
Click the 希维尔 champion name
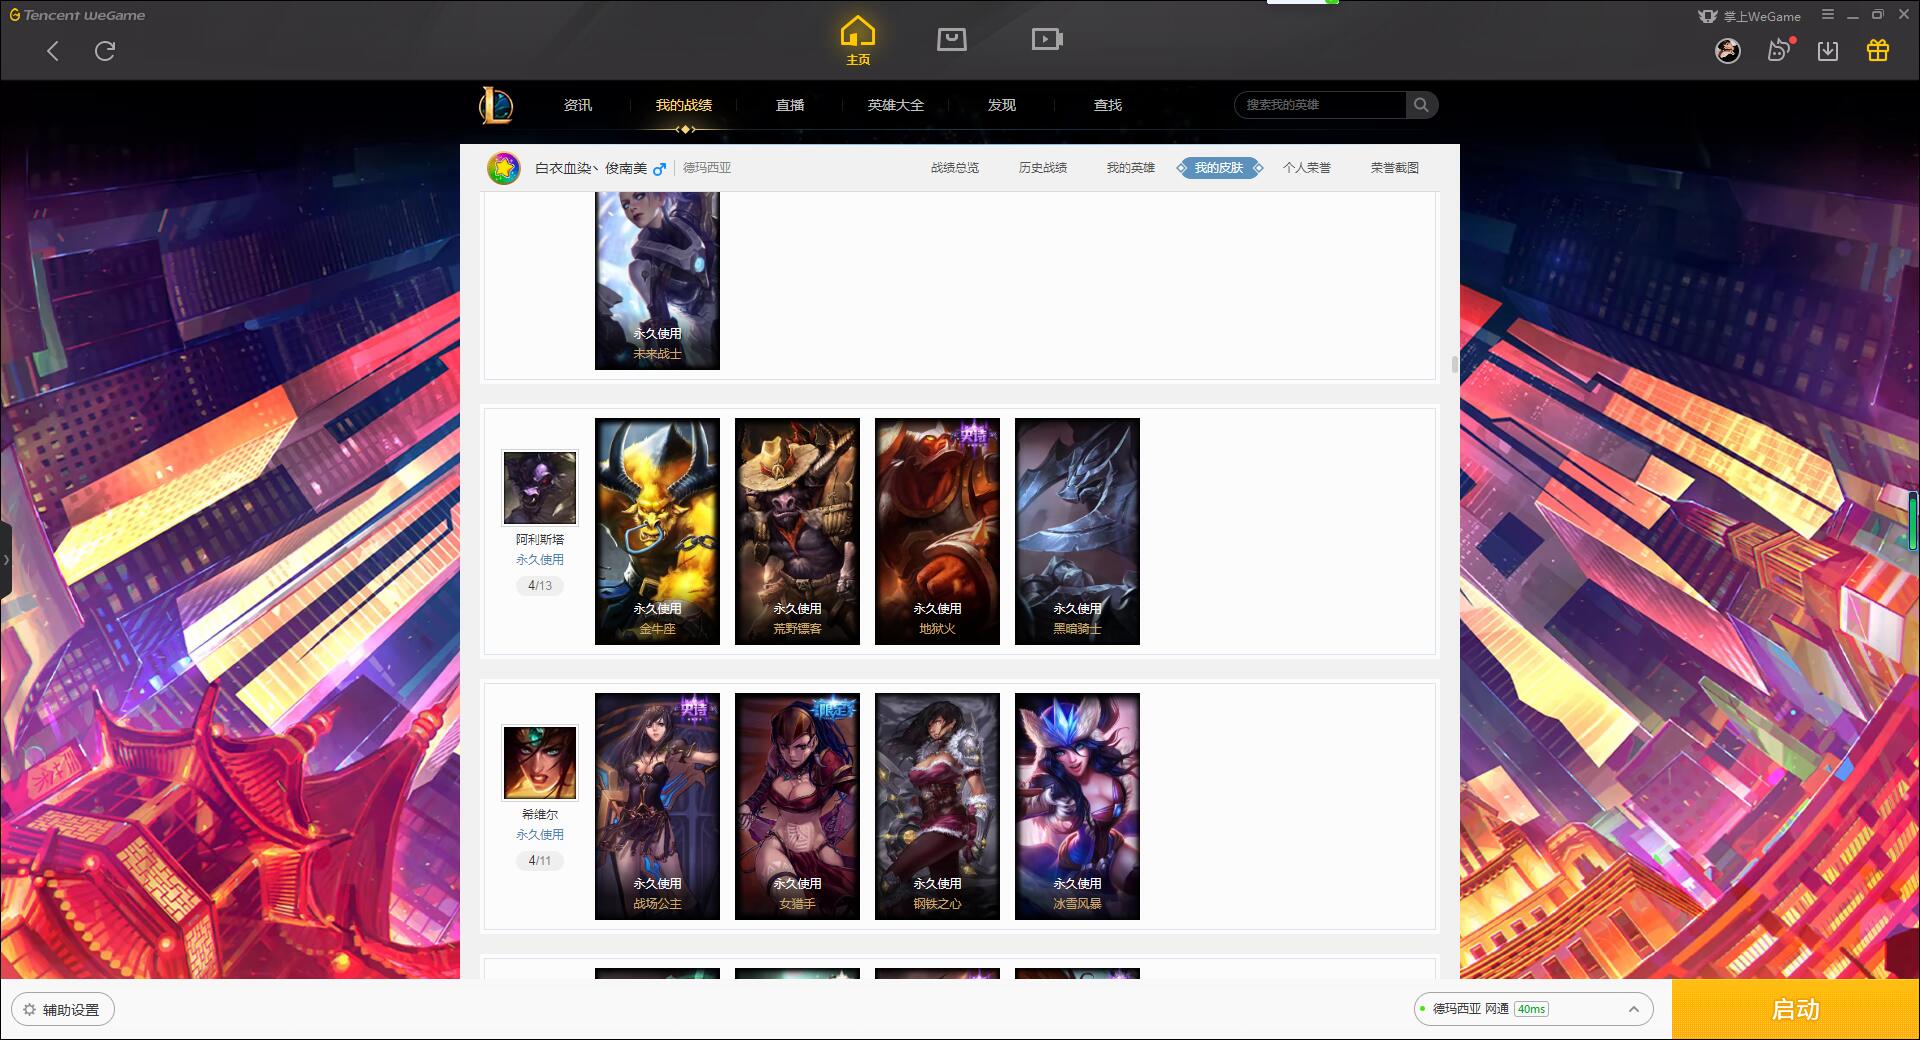(x=540, y=814)
